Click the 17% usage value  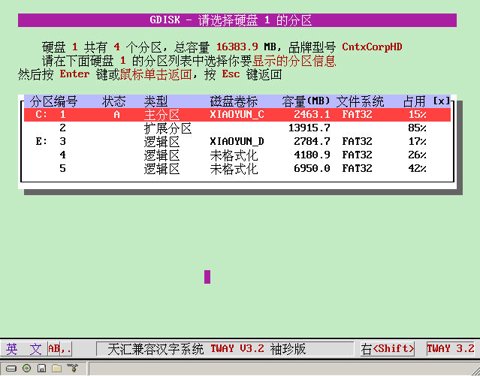tap(417, 141)
